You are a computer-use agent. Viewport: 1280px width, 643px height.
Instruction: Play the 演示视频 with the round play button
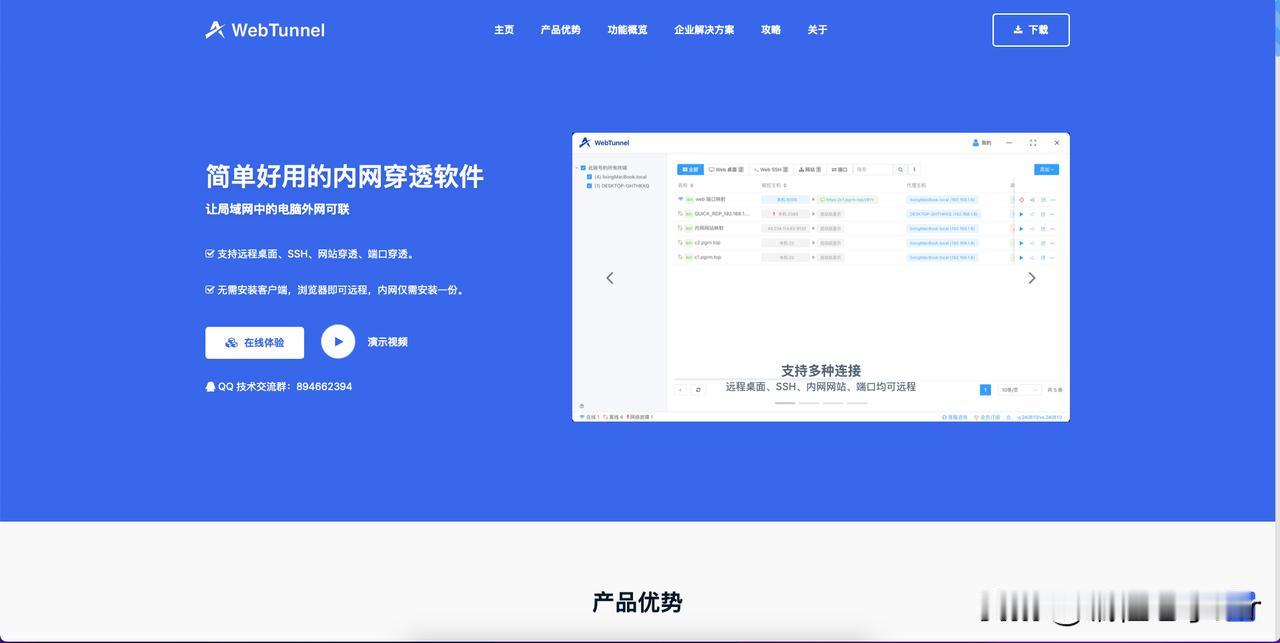(x=338, y=341)
